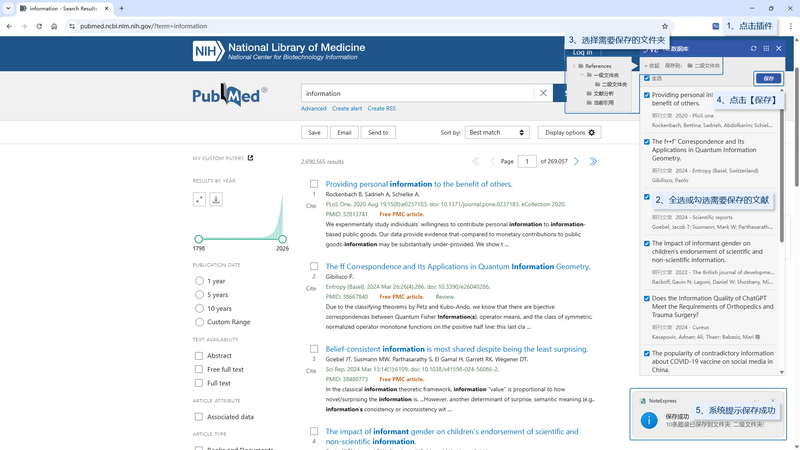Open the Create RSS link
The height and width of the screenshot is (450, 800).
[382, 109]
